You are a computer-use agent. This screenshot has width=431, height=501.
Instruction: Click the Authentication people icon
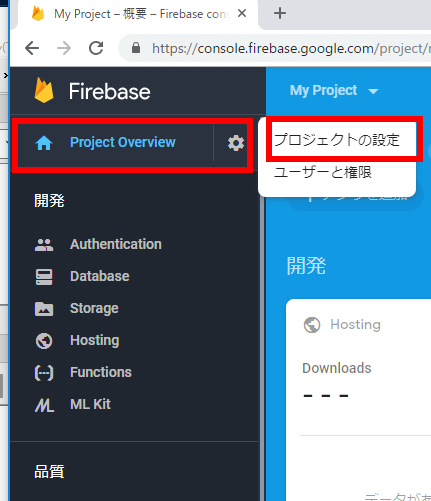44,245
